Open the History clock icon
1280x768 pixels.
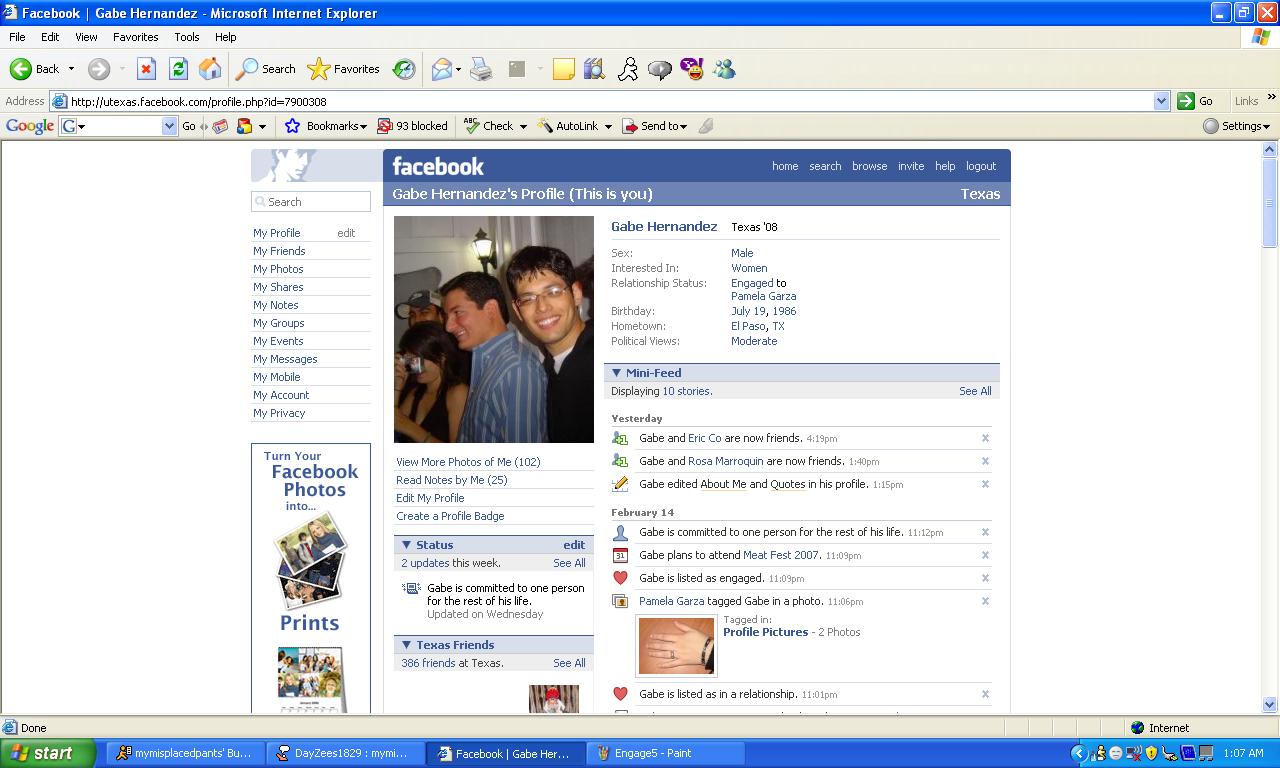[404, 69]
